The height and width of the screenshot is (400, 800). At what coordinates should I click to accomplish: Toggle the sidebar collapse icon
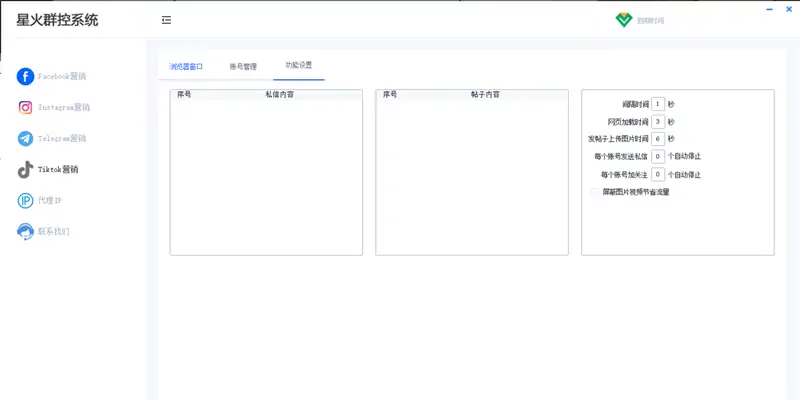166,20
